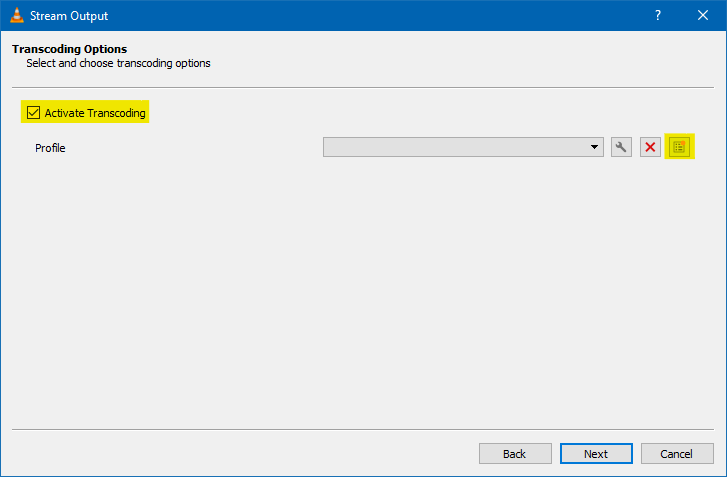Click the Profile label
Screen dimensions: 727x477
coord(50,148)
